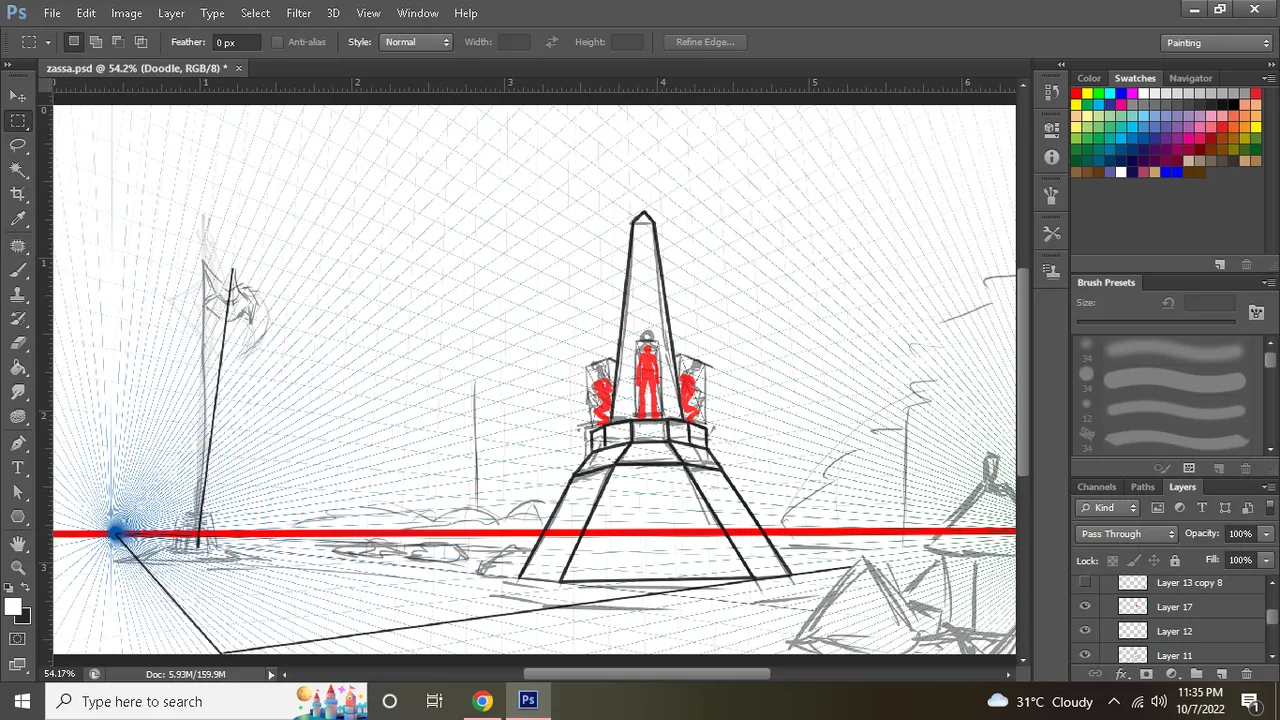The width and height of the screenshot is (1280, 720).
Task: Select the Polygon shape tool
Action: click(x=18, y=517)
